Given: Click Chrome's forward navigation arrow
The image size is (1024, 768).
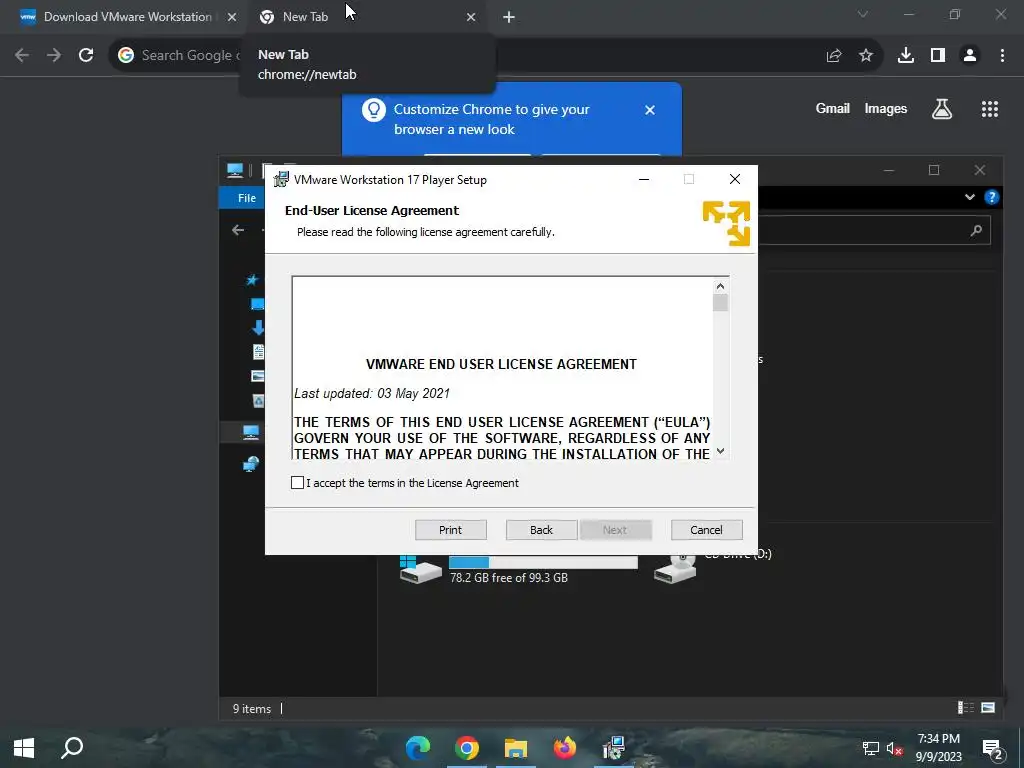Looking at the screenshot, I should 54,56.
